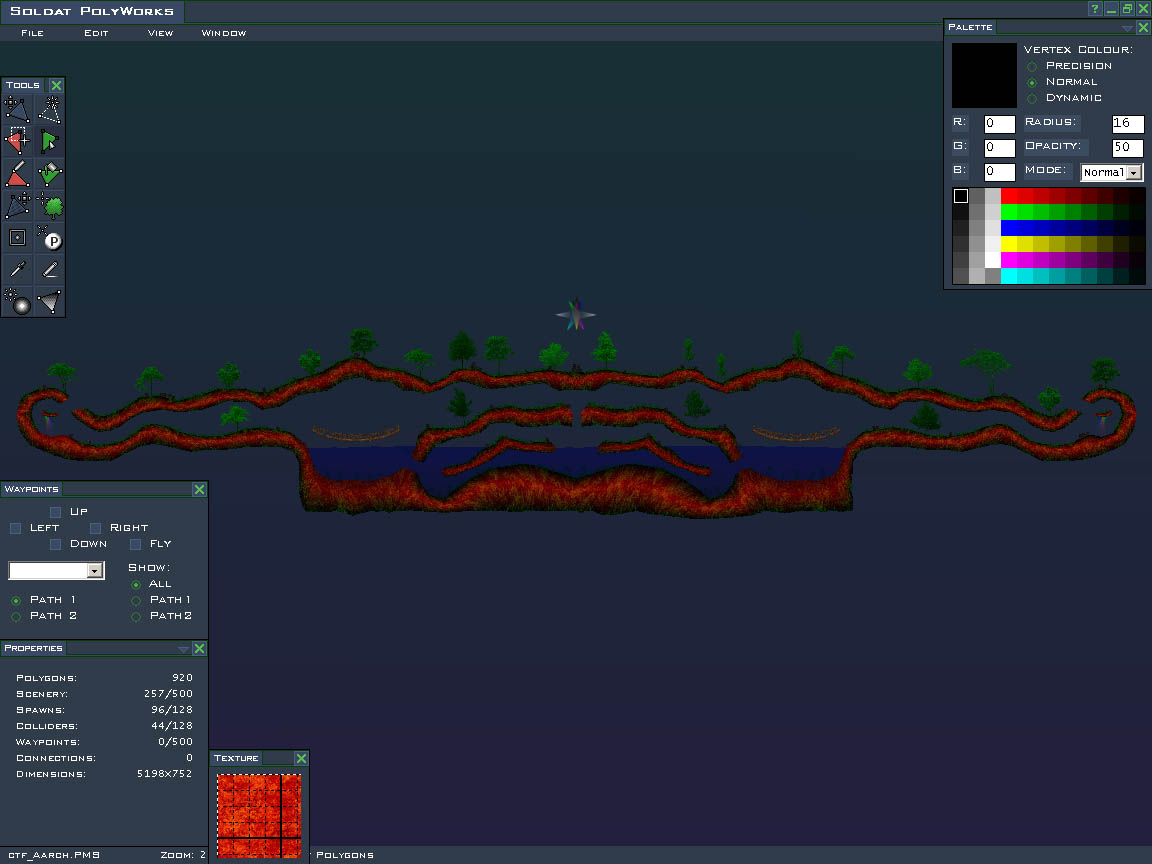Enable the Up waypoint checkbox
This screenshot has width=1152, height=864.
[x=56, y=512]
